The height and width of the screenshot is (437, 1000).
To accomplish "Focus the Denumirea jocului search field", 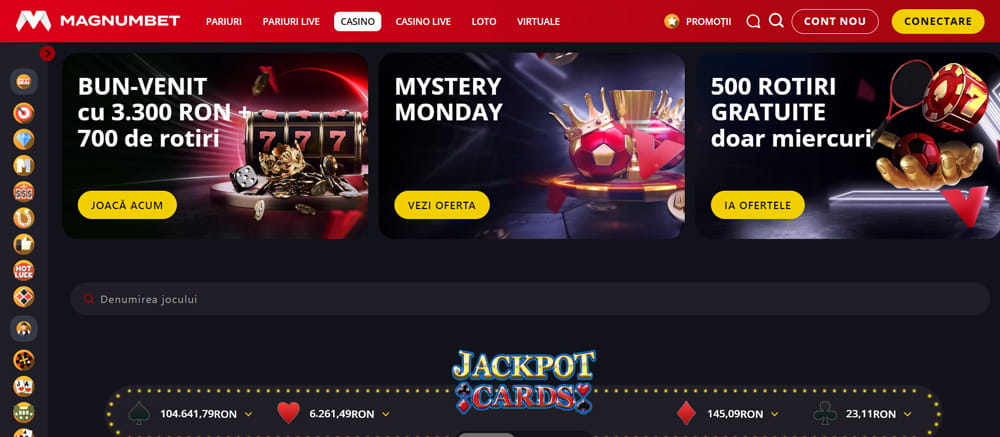I will tap(530, 299).
